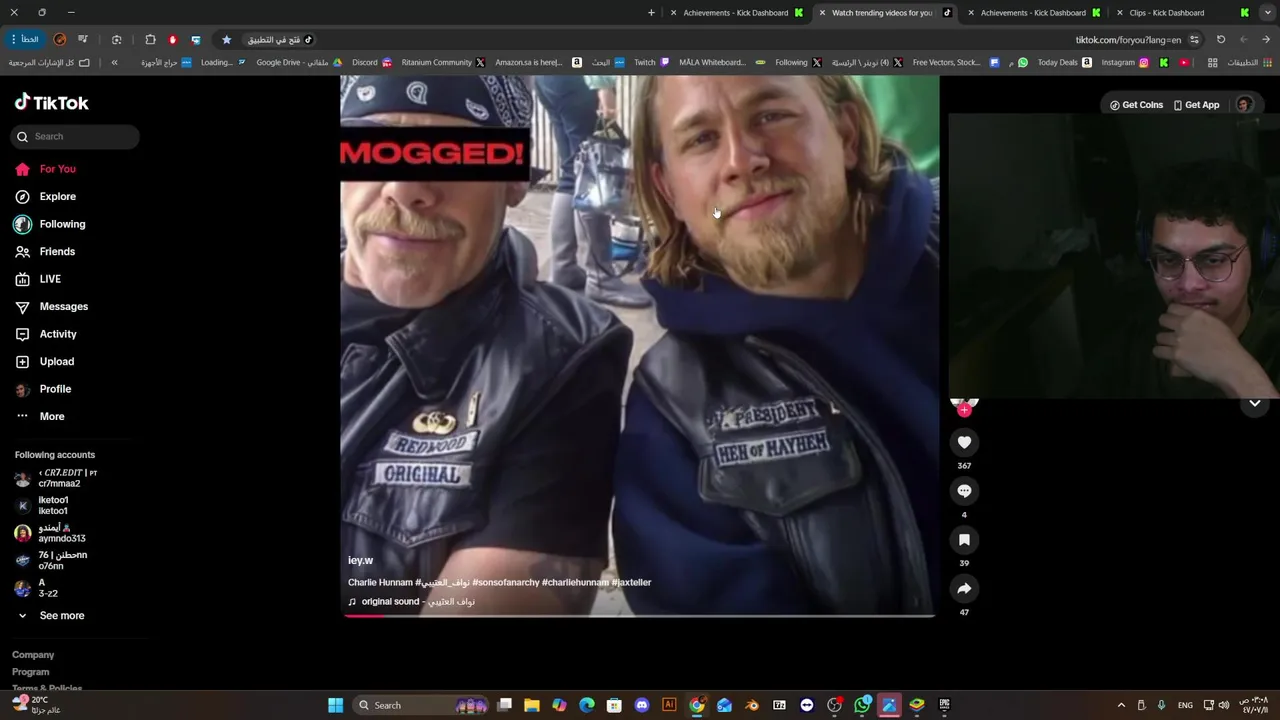Open the Program footer link
The height and width of the screenshot is (720, 1280).
30,672
